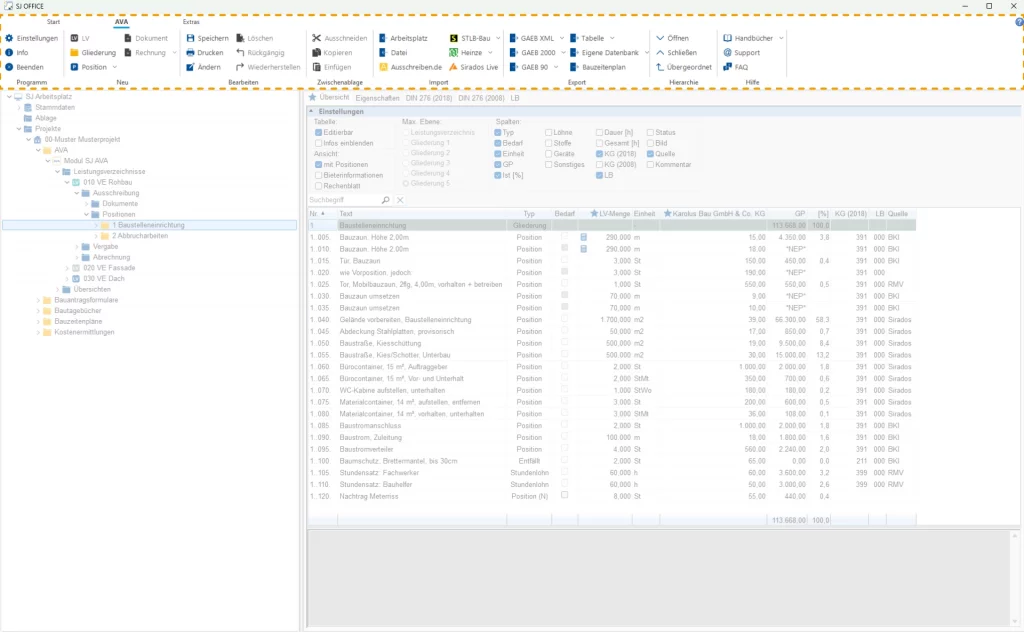Enable the Kommentar column checkbox

click(x=650, y=164)
